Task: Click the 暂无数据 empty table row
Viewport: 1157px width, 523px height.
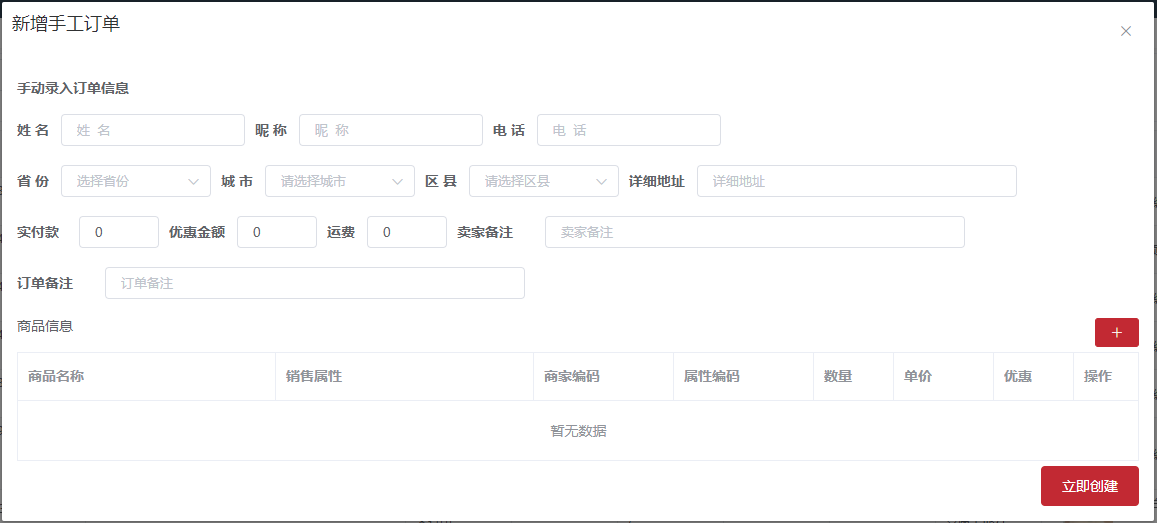Action: pyautogui.click(x=578, y=431)
